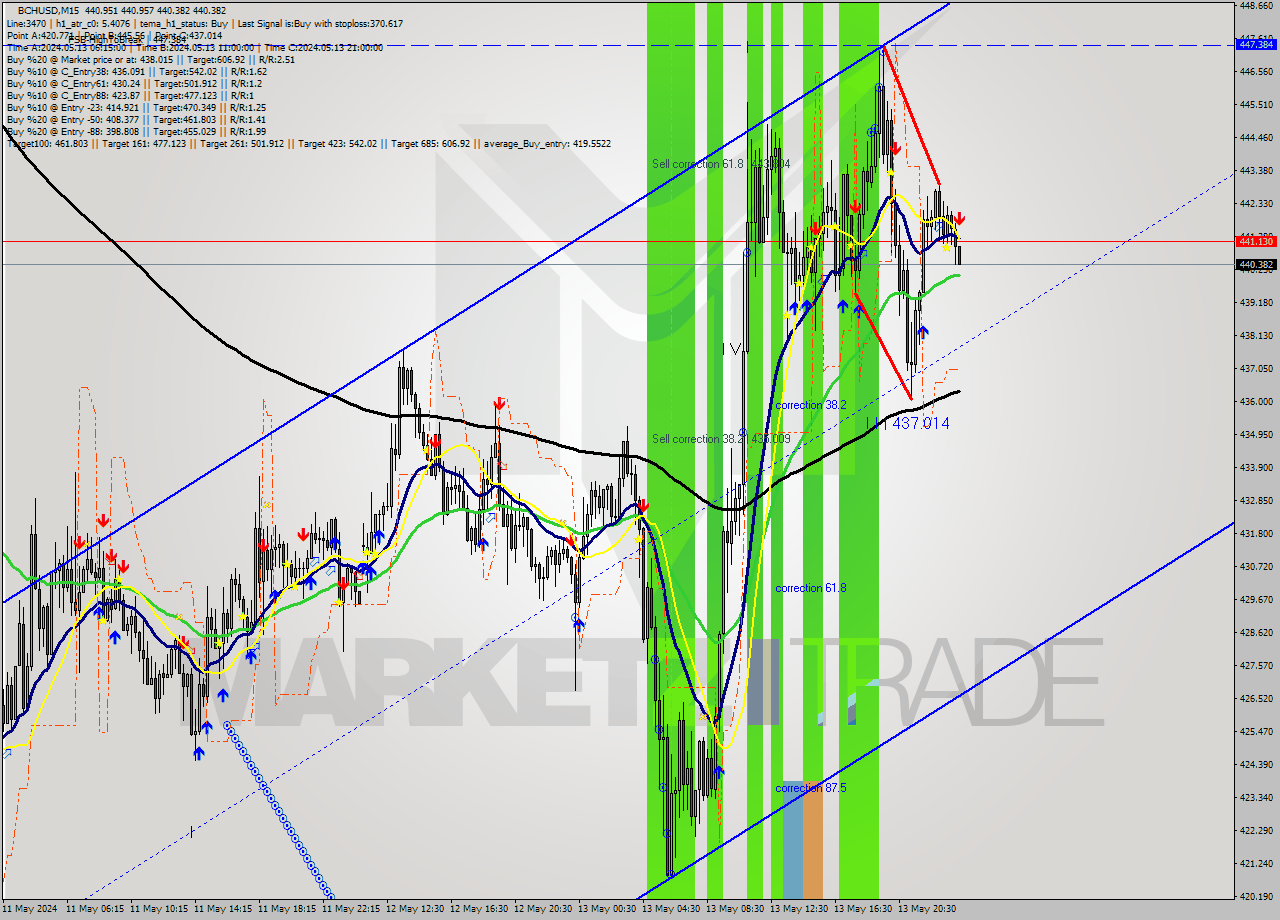Click the 'Target 161: 477.123' value
Viewport: 1280px width, 920px height.
click(143, 144)
